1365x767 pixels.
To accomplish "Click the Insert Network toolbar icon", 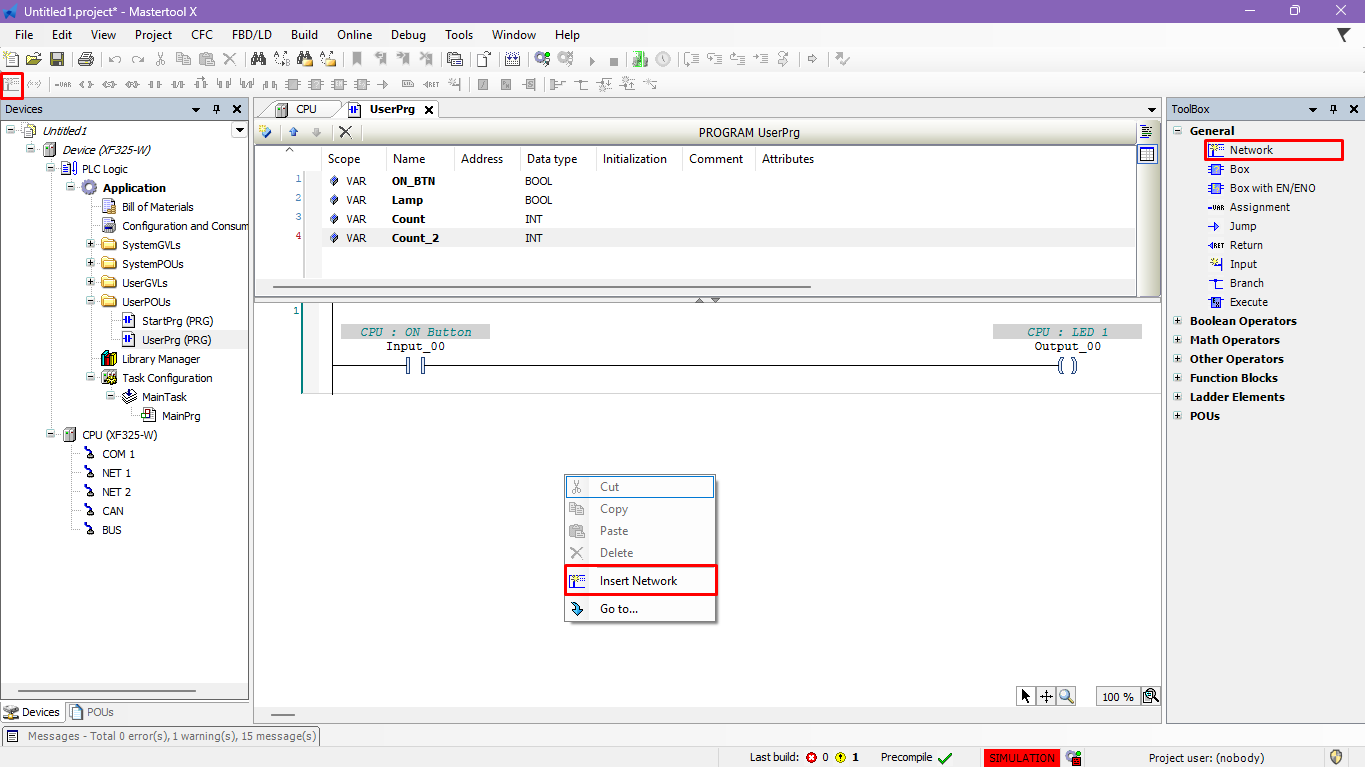I will 12,84.
